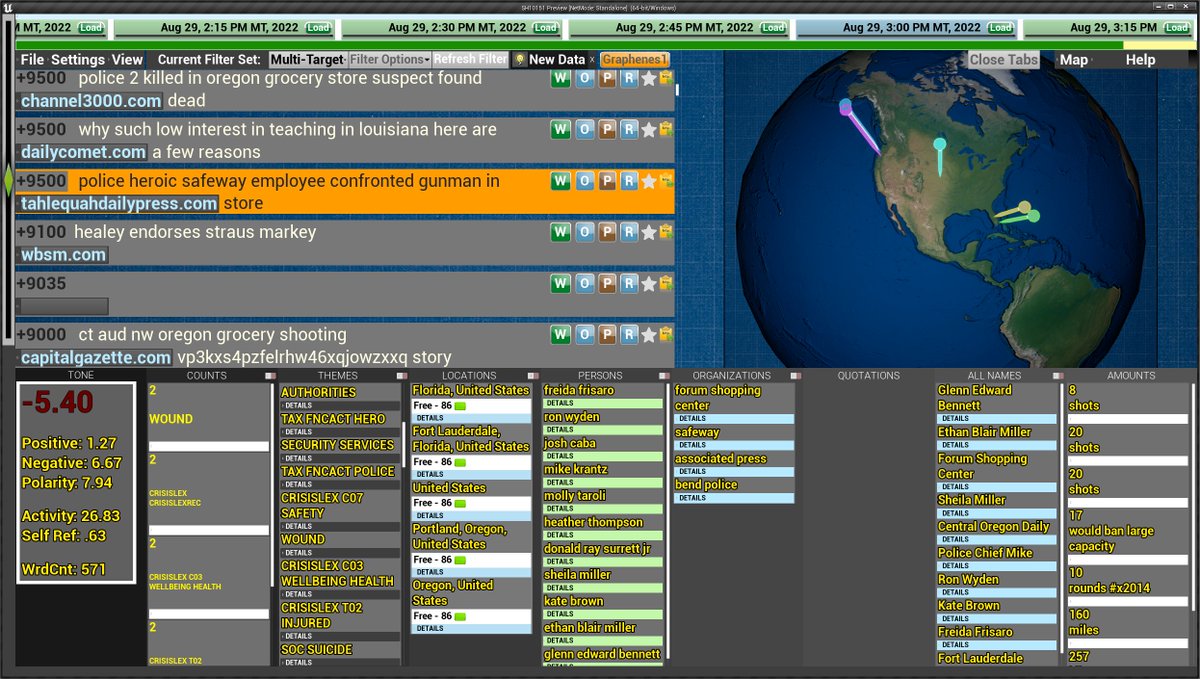Click the R icon on the capitalgazette.com row
1200x679 pixels.
pyautogui.click(x=628, y=334)
